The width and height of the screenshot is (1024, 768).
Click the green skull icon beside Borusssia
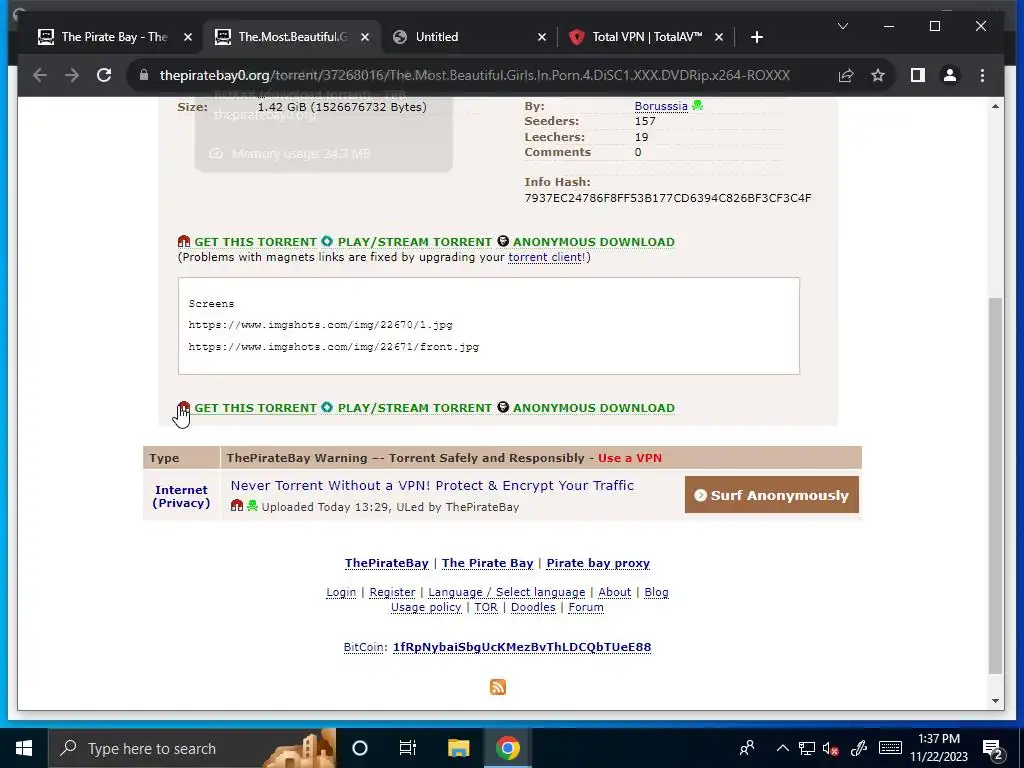pyautogui.click(x=697, y=105)
